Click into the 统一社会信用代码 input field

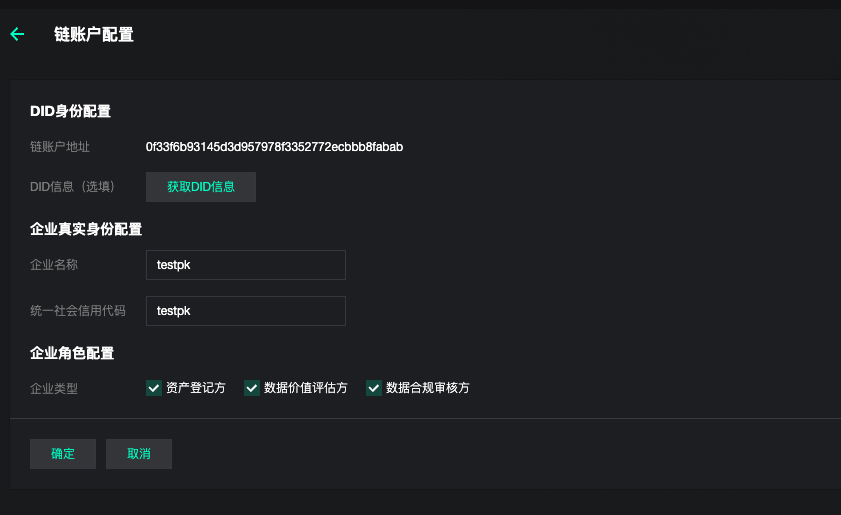pos(245,311)
